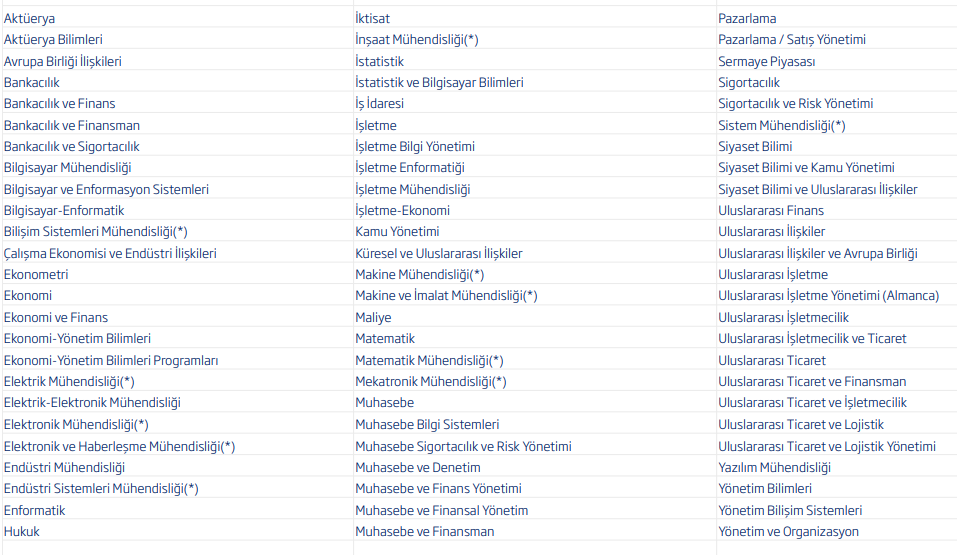Select İnşaat Mühendisliği(*) in middle column
The image size is (957, 555).
(x=417, y=40)
